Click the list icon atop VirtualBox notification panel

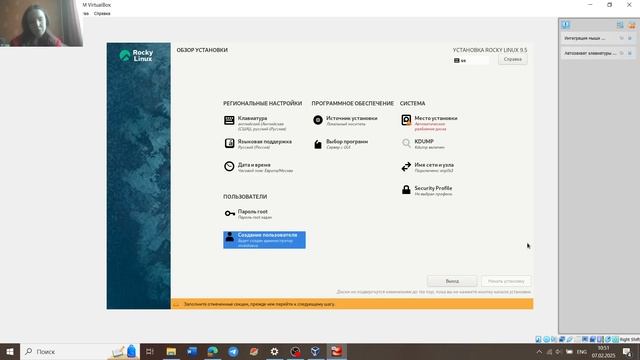(620, 25)
